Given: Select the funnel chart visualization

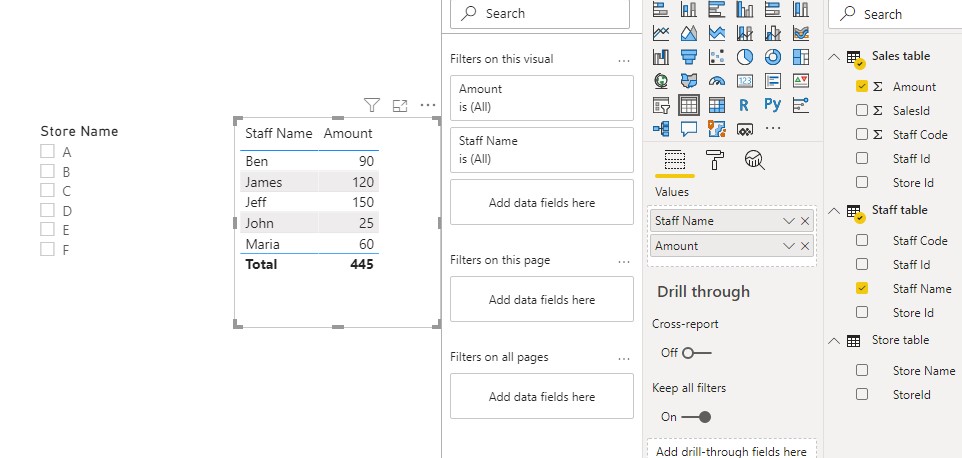Looking at the screenshot, I should [x=689, y=57].
